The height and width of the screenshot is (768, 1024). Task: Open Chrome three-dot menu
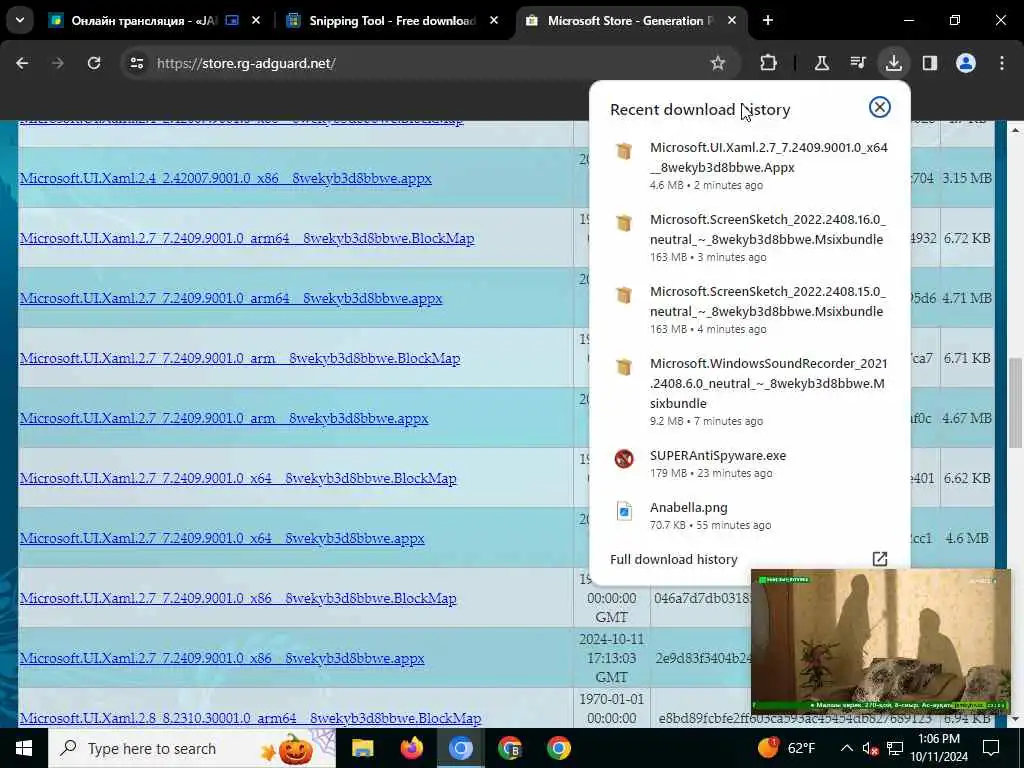coord(1002,63)
